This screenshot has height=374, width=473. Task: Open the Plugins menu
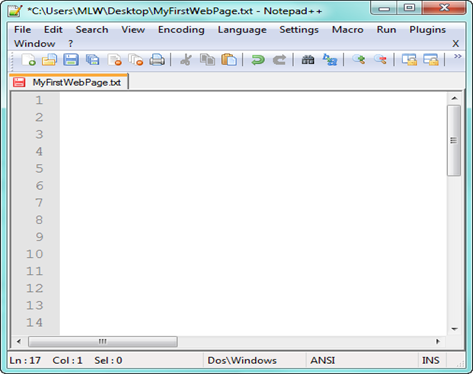click(x=428, y=30)
